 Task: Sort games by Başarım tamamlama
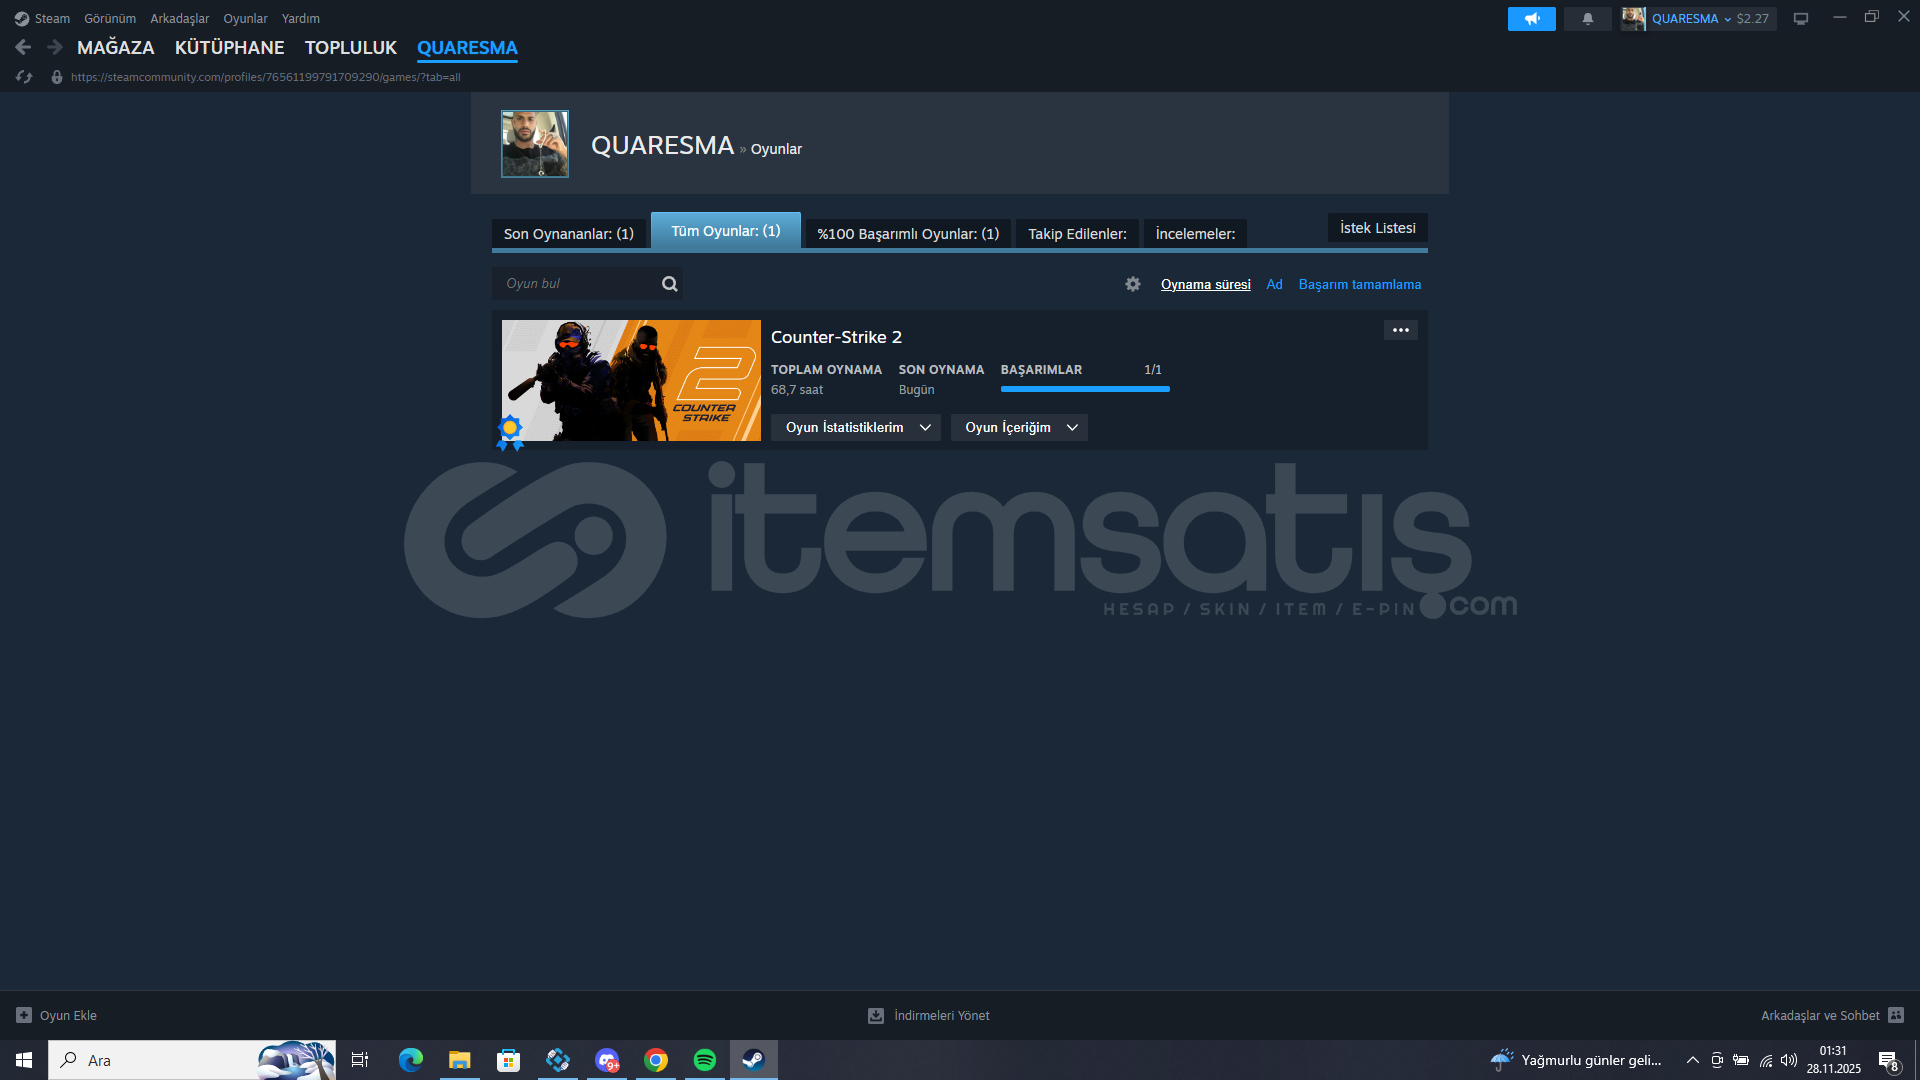(x=1359, y=285)
